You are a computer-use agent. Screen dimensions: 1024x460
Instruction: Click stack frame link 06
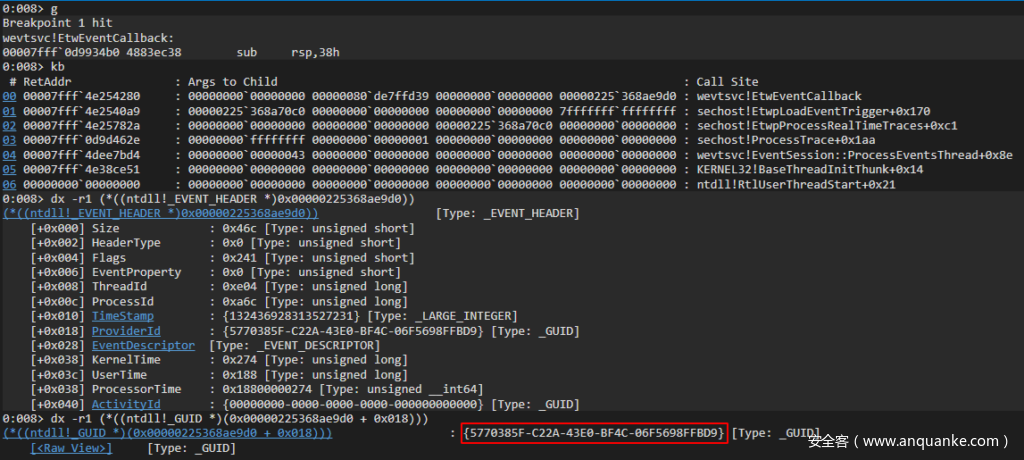9,185
